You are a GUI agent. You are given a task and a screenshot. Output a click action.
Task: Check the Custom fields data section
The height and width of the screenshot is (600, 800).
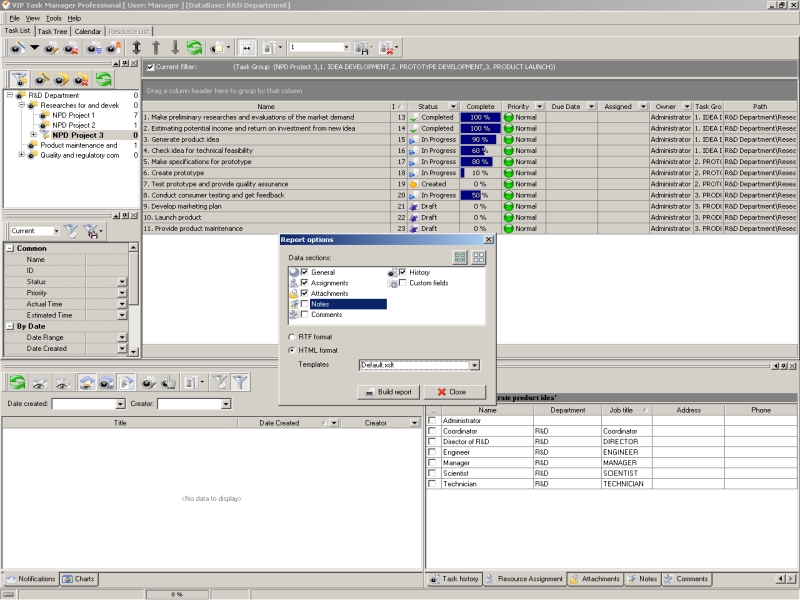tap(403, 283)
